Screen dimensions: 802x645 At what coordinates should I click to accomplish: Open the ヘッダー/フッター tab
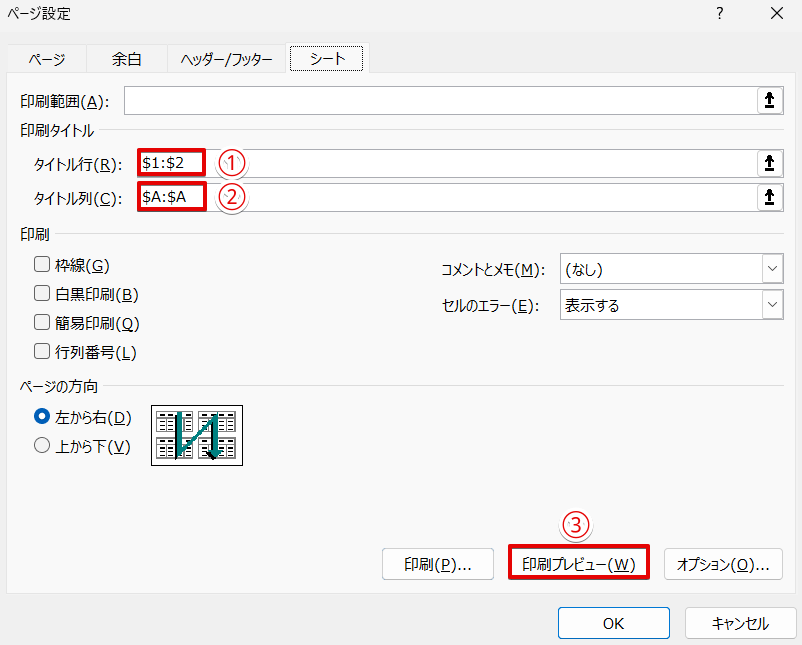[x=227, y=58]
